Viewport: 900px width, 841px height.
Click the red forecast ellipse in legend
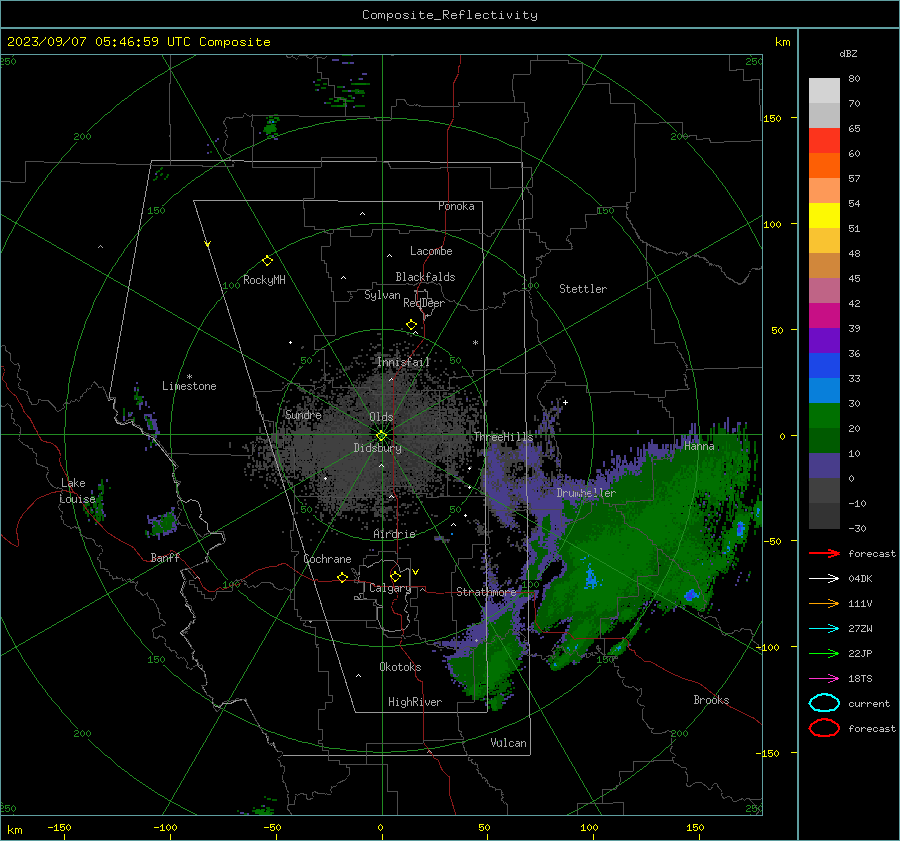(824, 728)
